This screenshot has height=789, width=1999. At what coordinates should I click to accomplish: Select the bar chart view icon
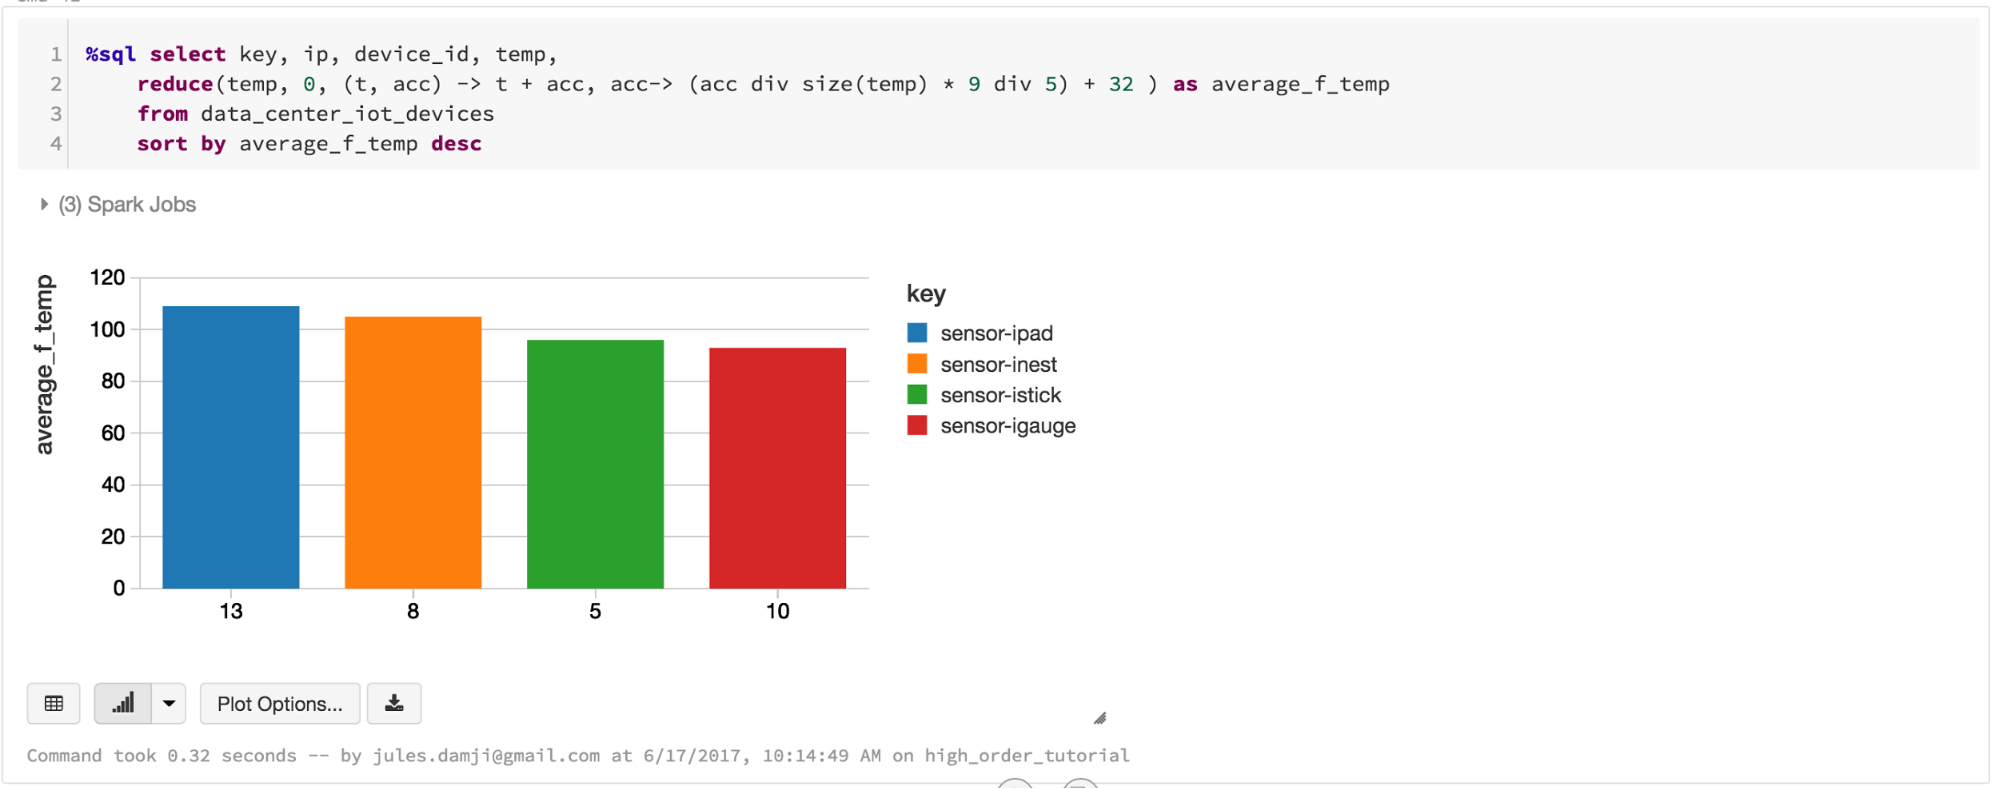click(x=123, y=704)
